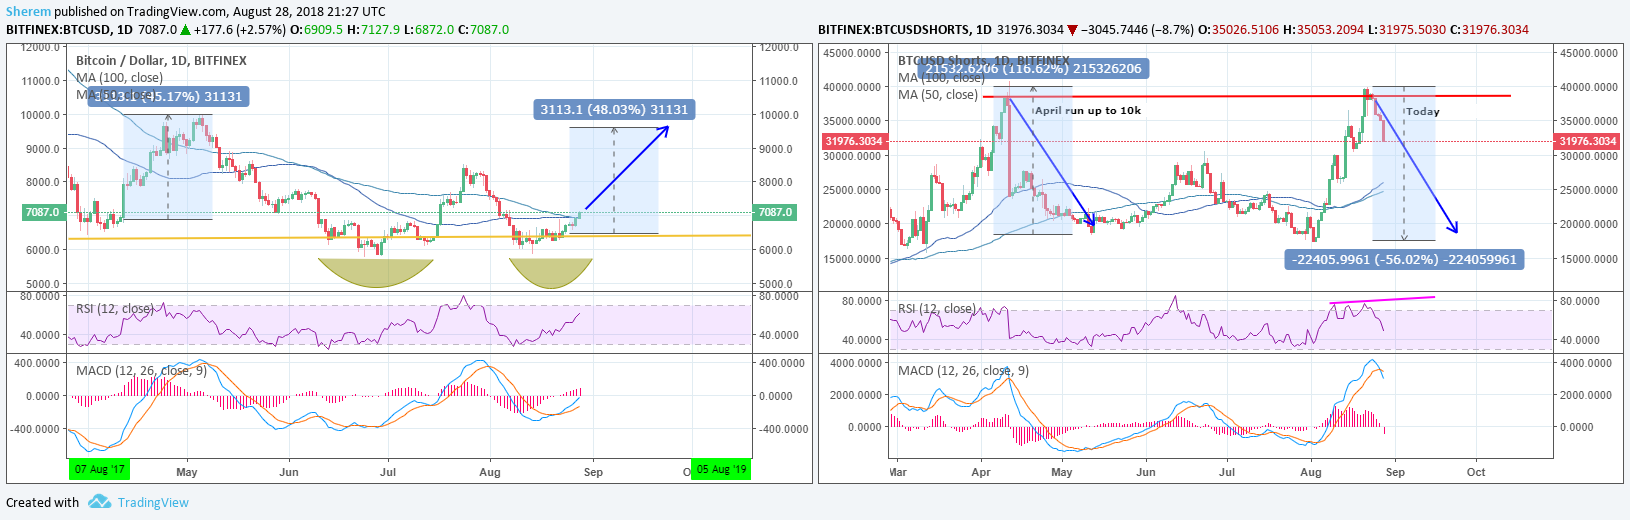This screenshot has width=1630, height=520.
Task: Select the BITFINEX:BTCUSD, 1D header title
Action: [x=69, y=30]
